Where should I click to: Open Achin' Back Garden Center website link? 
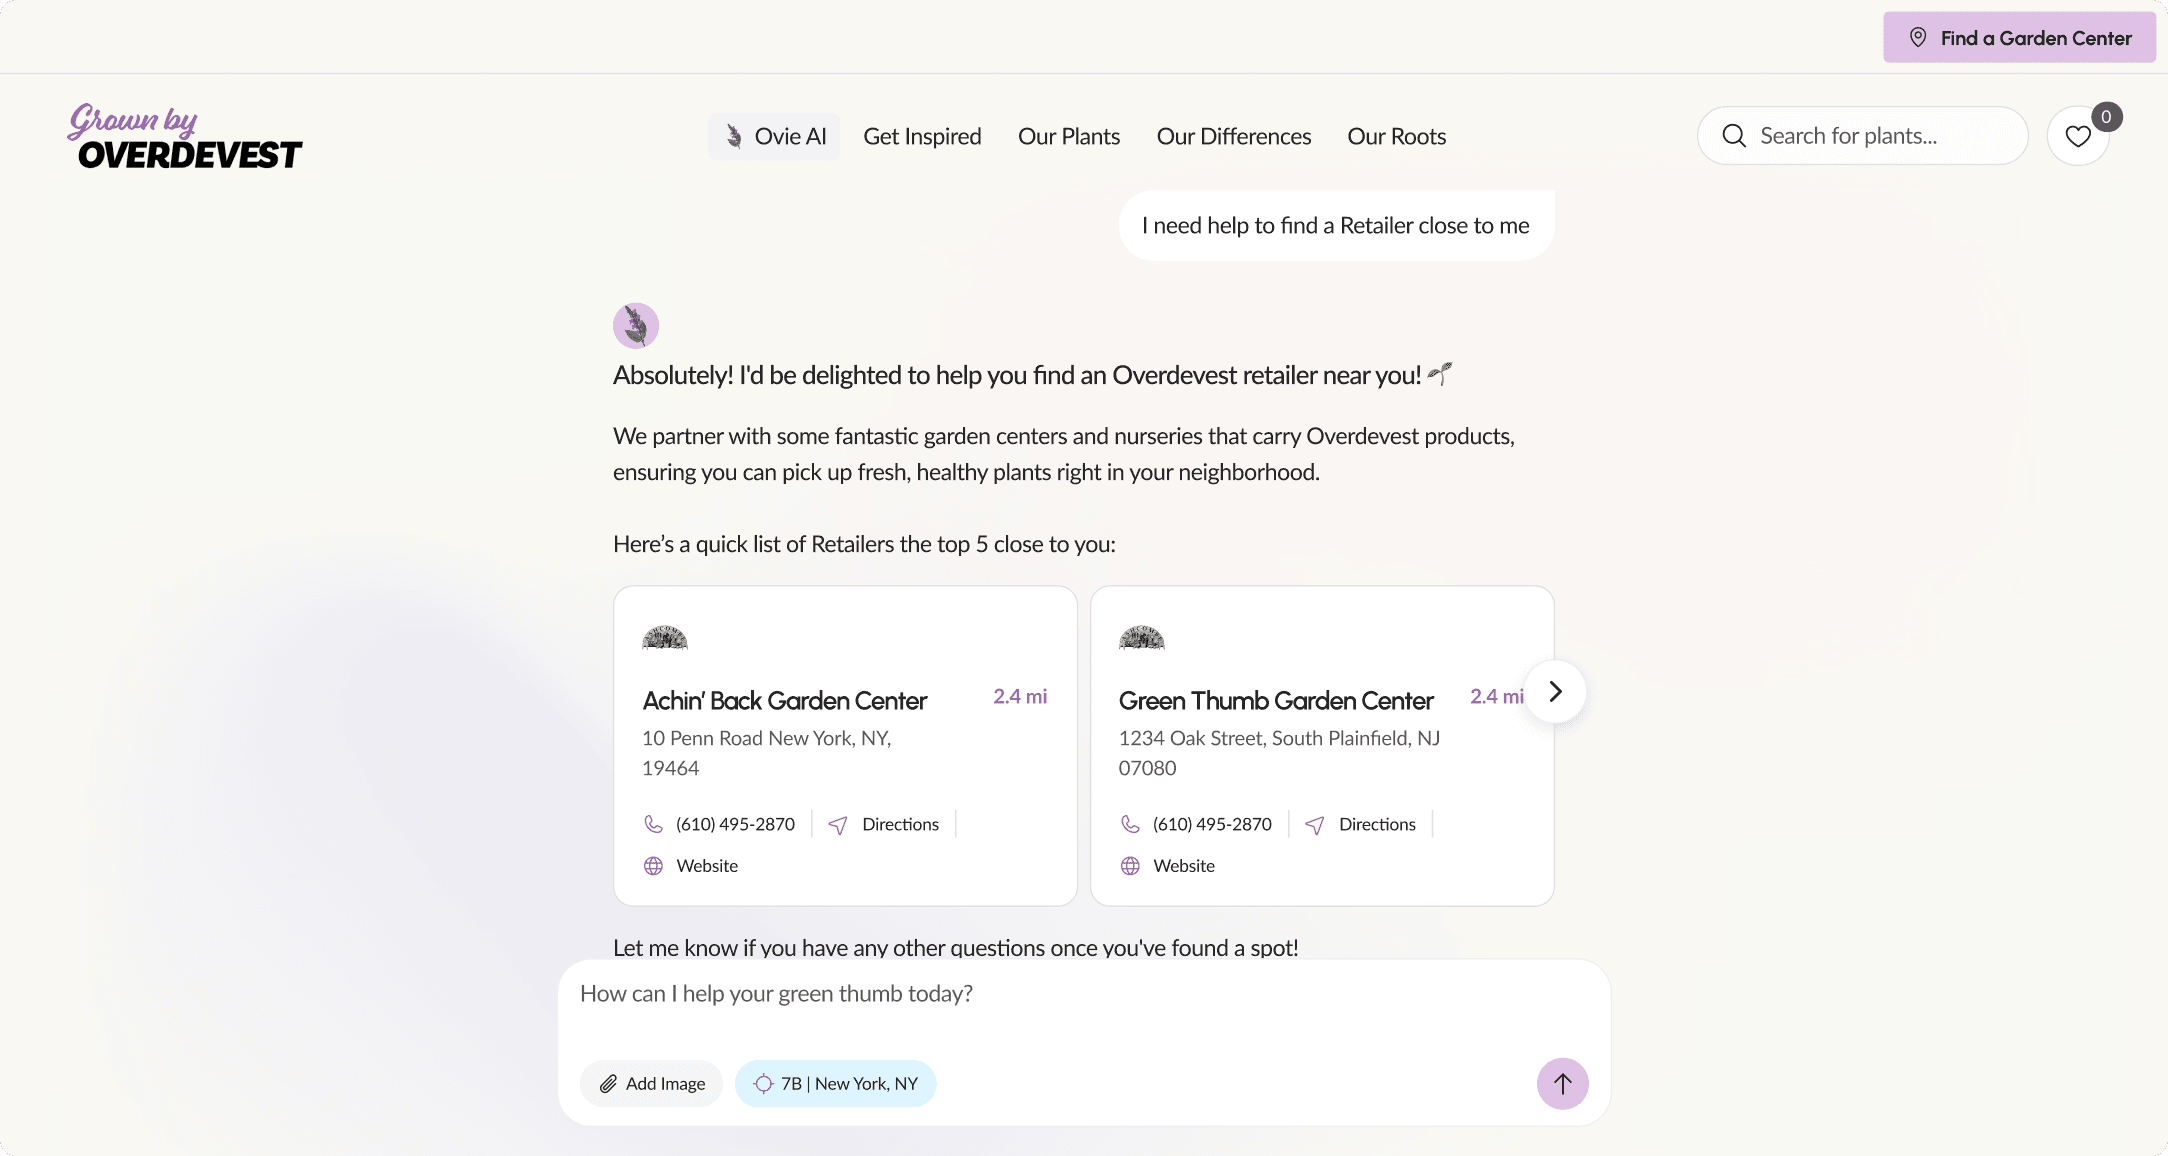[x=706, y=866]
